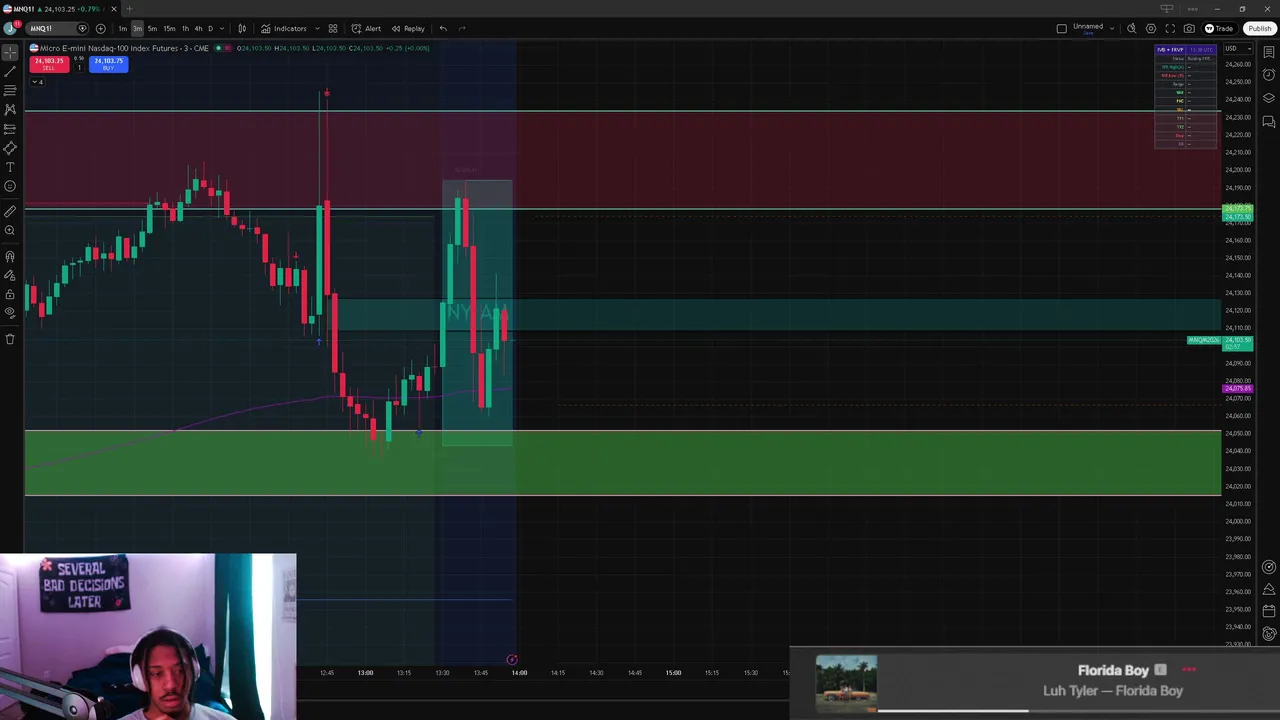Undo the last chart action
The image size is (1280, 720).
443,28
